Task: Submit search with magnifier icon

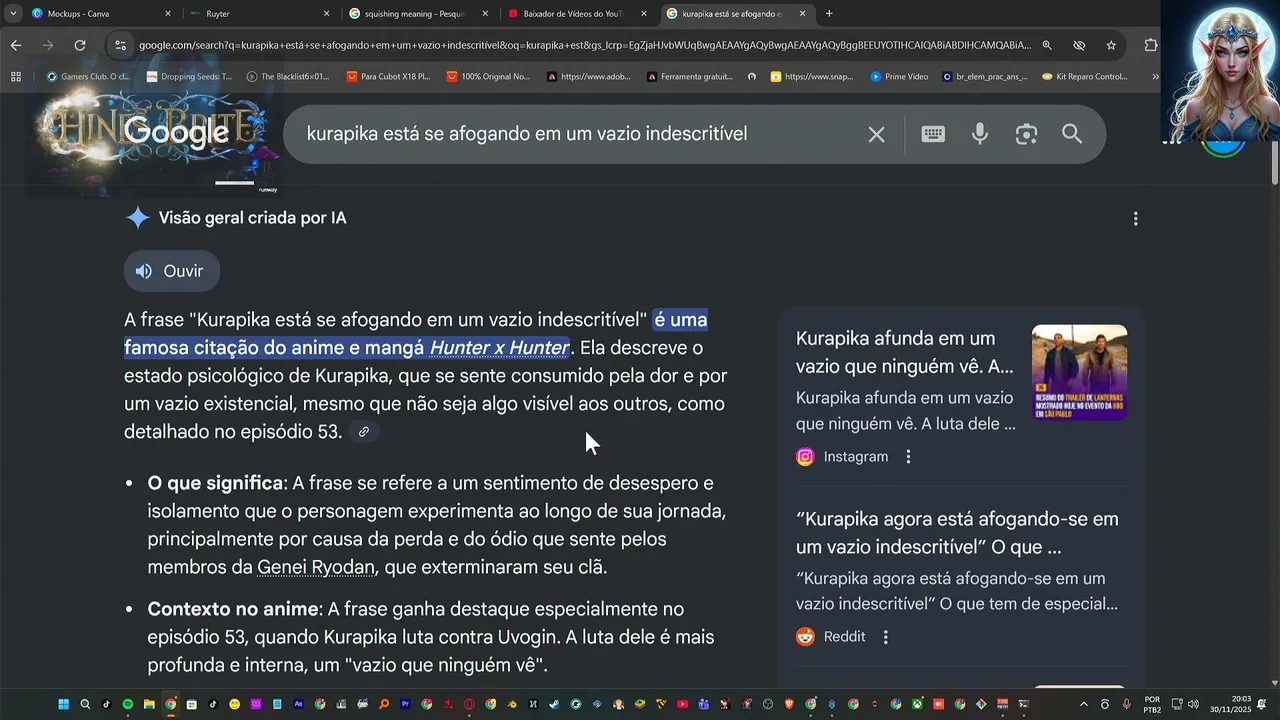Action: click(1072, 134)
